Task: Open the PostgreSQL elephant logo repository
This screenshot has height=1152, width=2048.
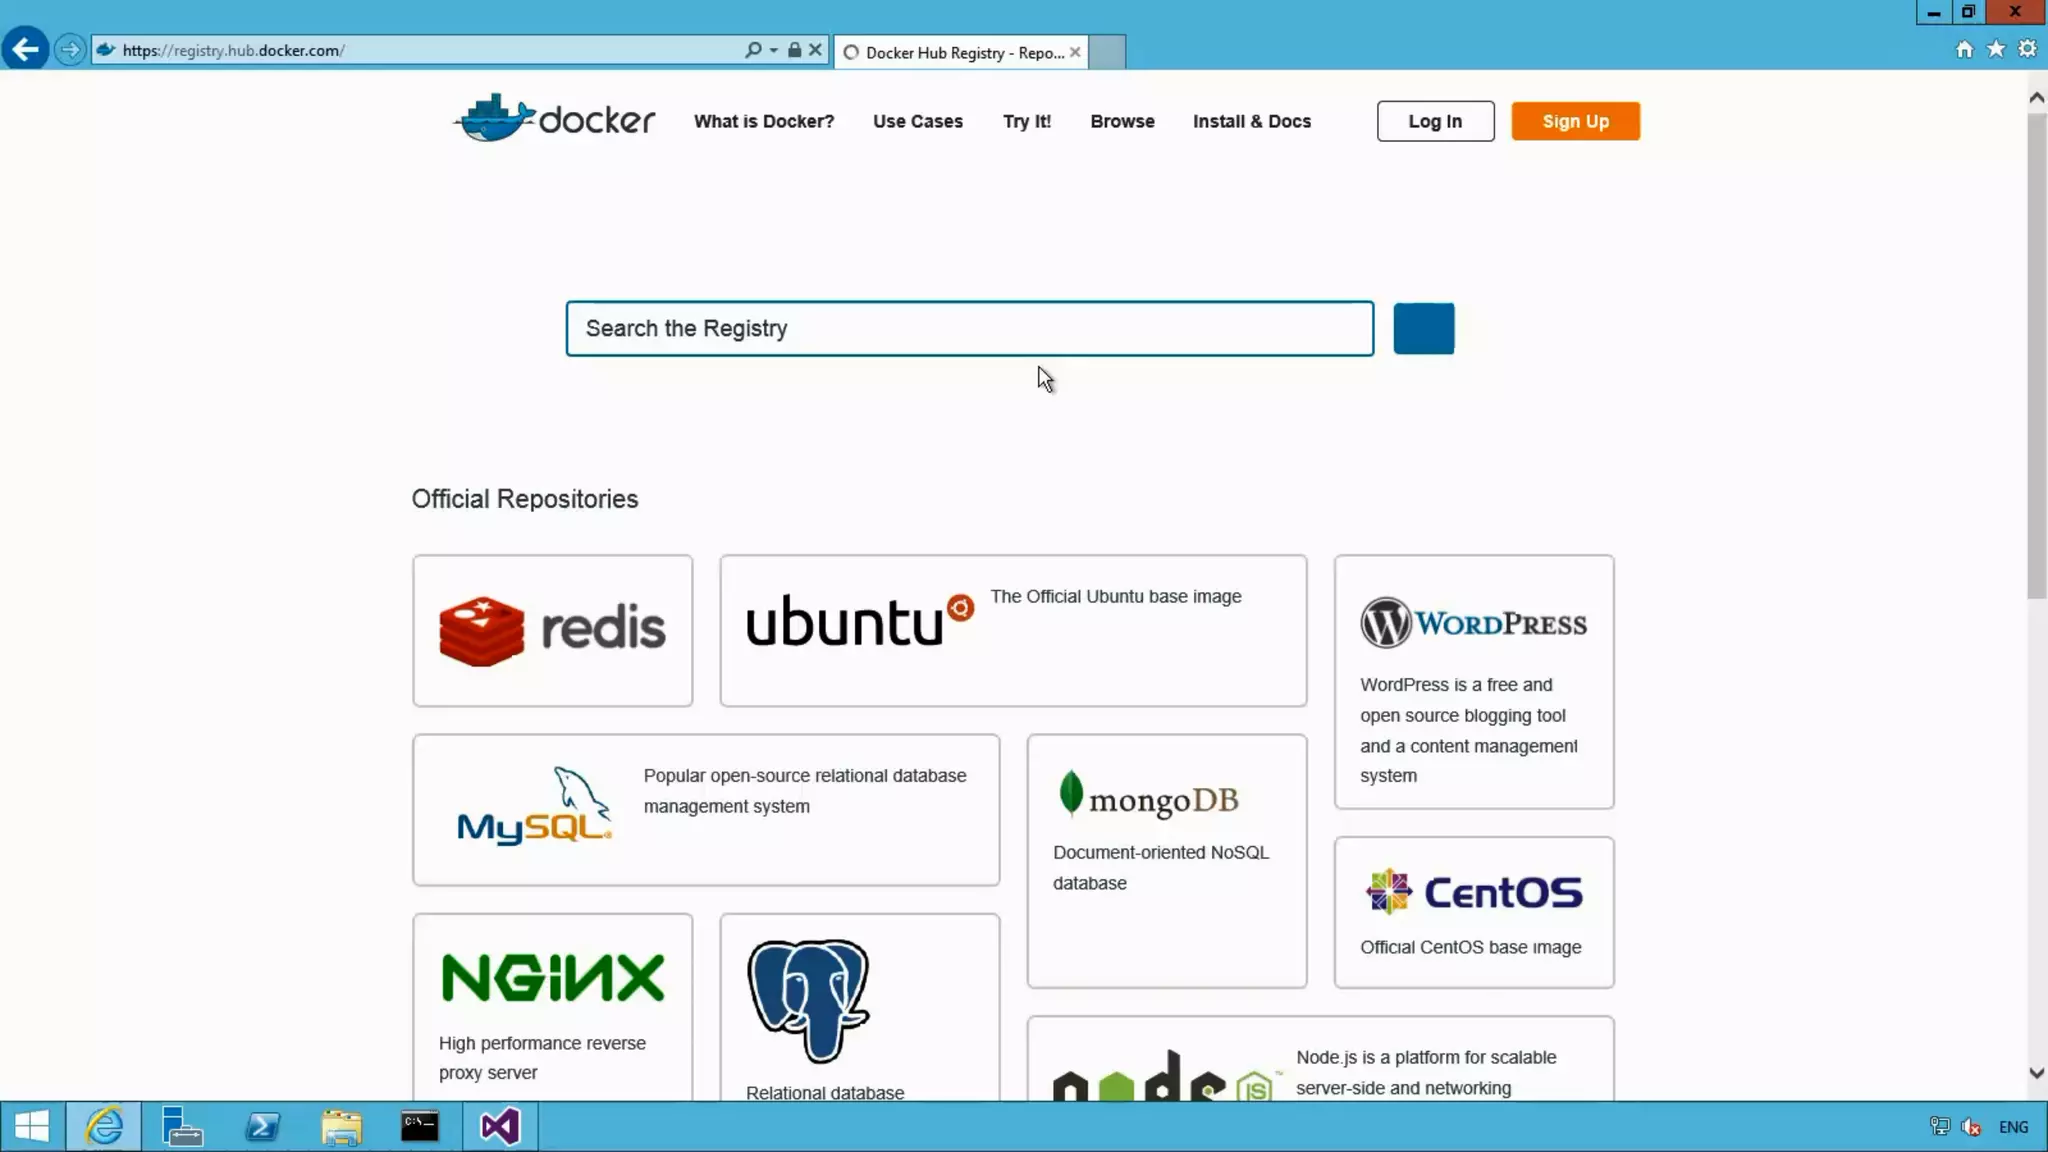Action: click(808, 1000)
